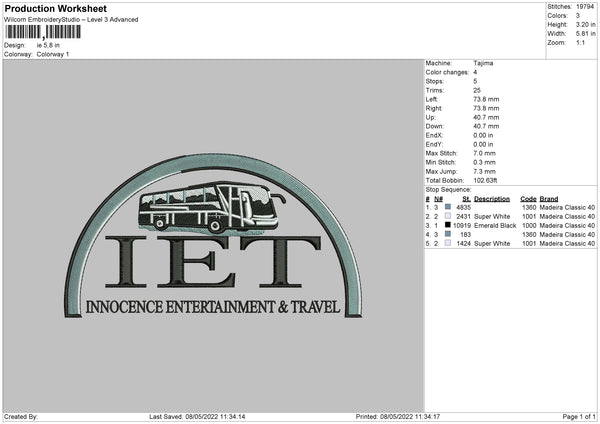Click the barcode under the worksheet title
The height and width of the screenshot is (424, 600).
coord(43,32)
